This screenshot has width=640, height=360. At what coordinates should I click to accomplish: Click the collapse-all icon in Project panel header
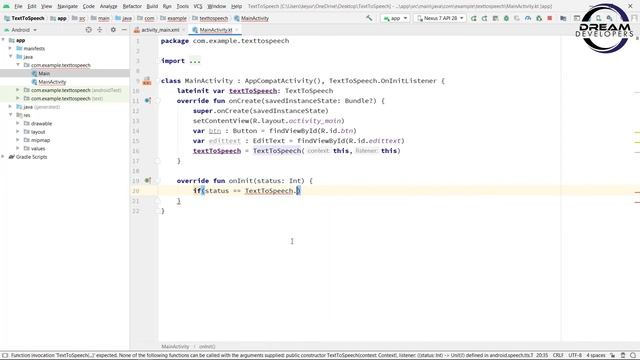(x=100, y=30)
